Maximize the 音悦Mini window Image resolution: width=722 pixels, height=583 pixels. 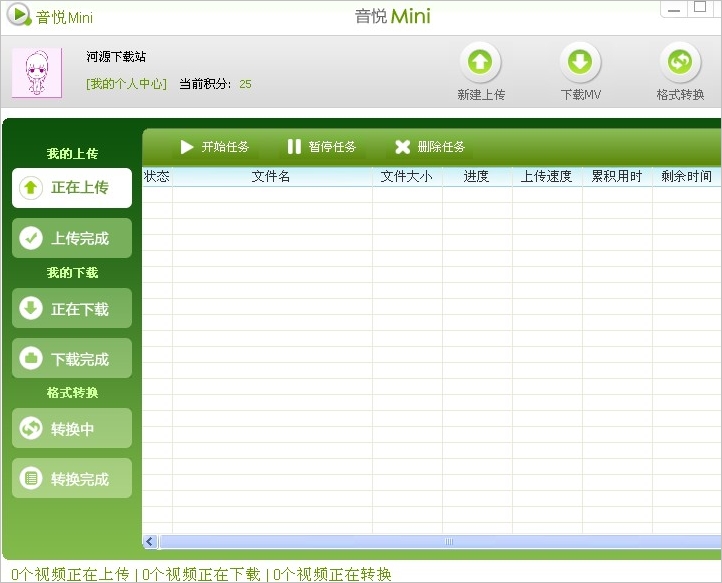click(700, 8)
